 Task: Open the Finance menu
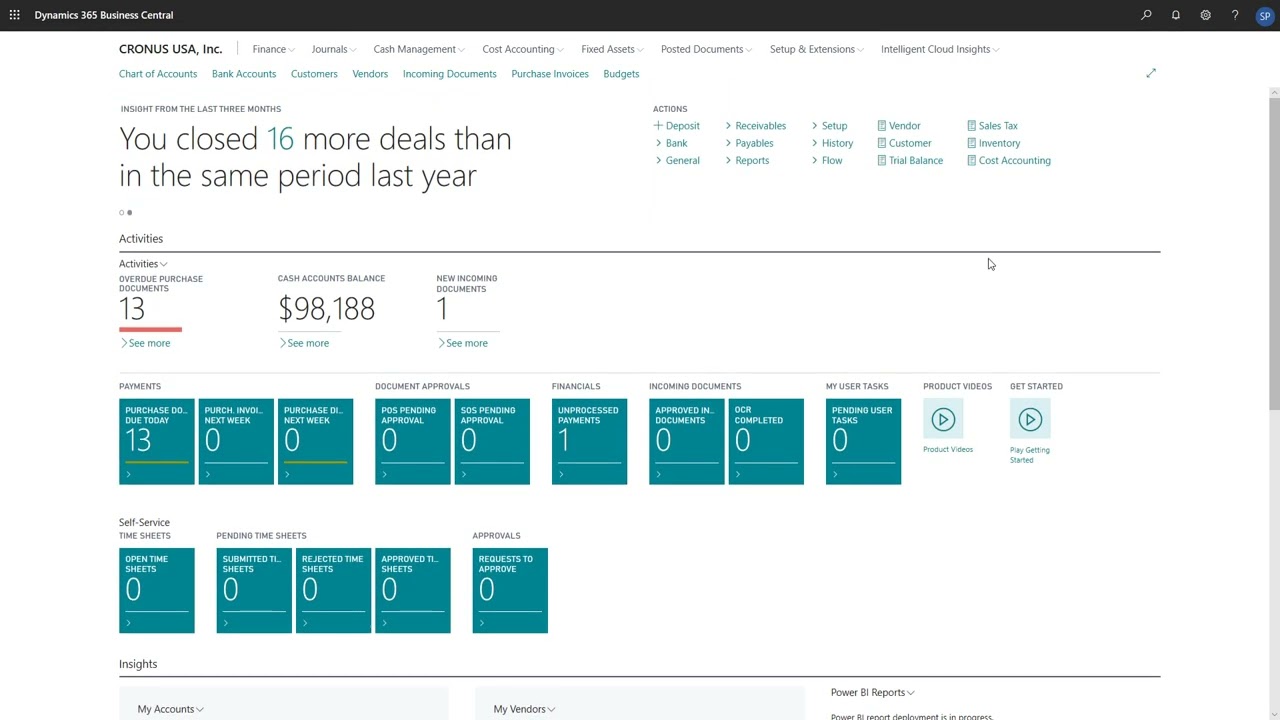coord(273,49)
